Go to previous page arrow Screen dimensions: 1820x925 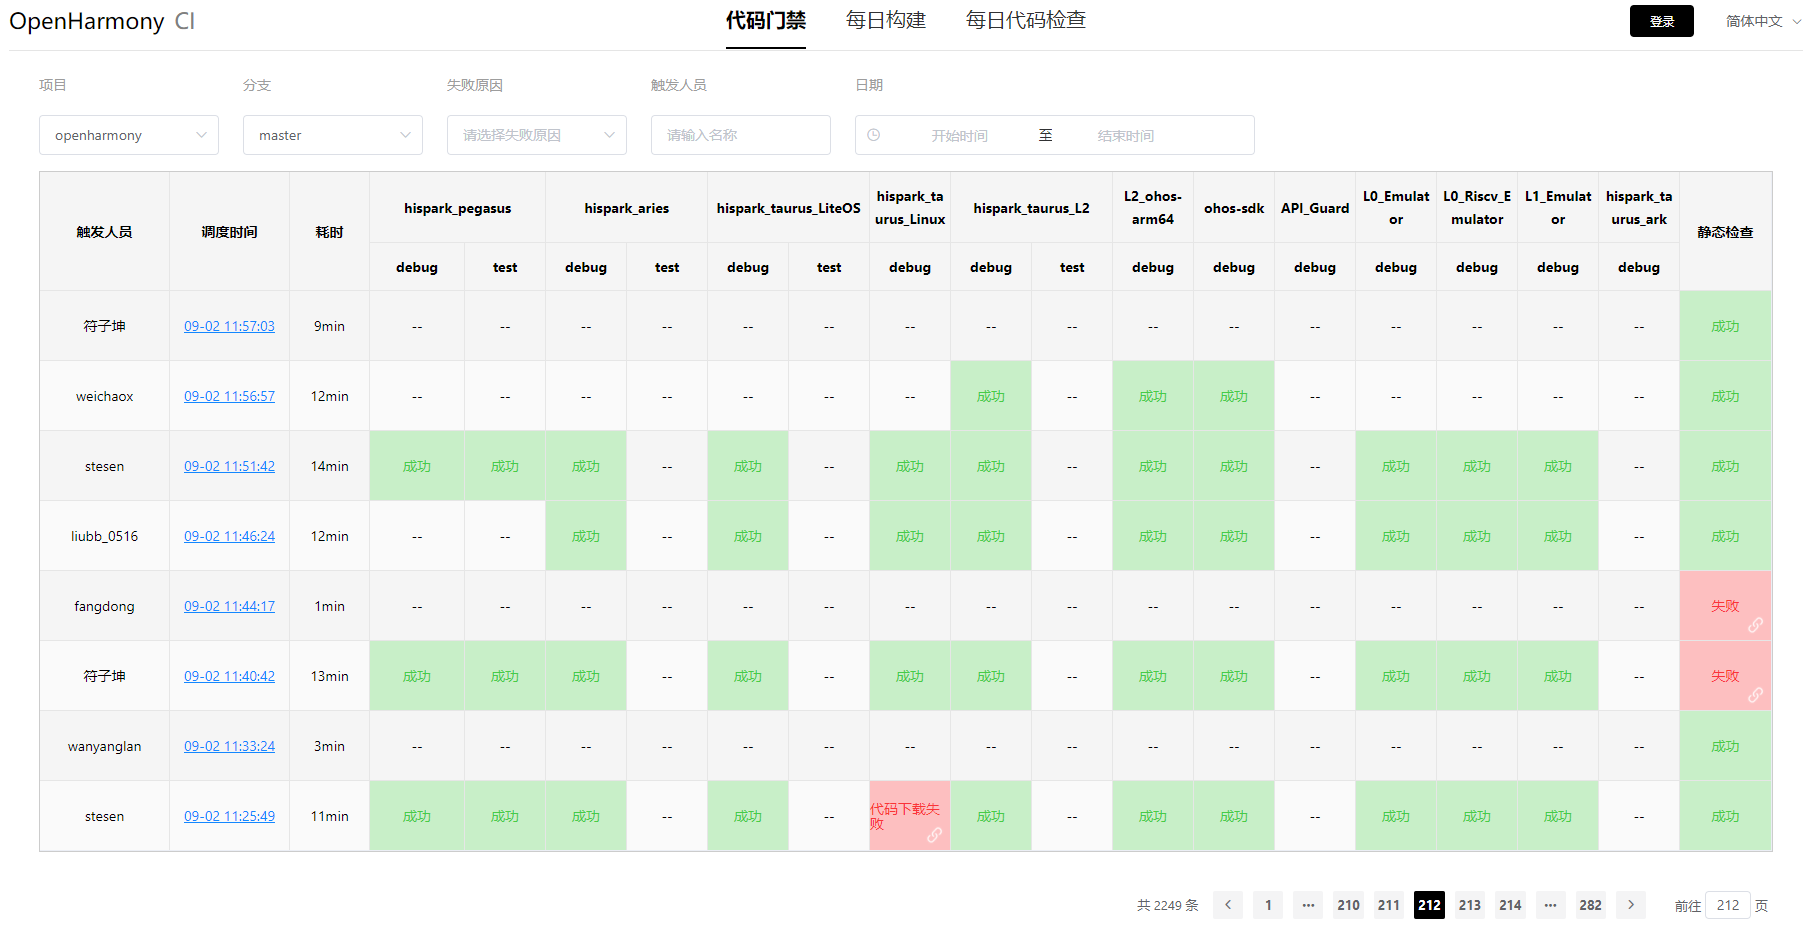[x=1228, y=905]
